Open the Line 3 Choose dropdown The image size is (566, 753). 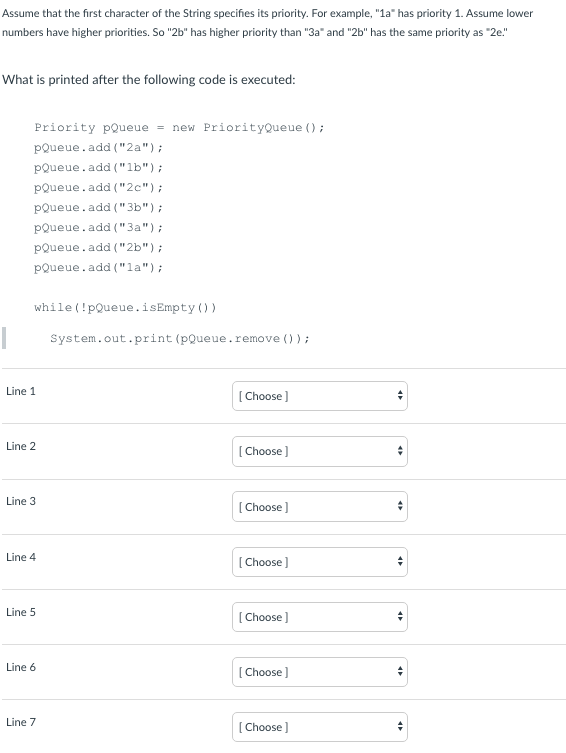[320, 507]
